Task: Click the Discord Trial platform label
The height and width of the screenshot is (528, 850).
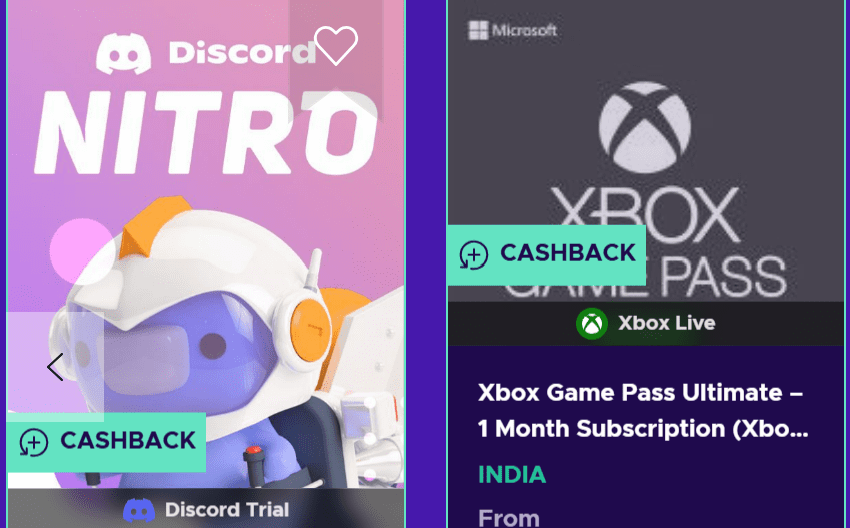Action: pos(227,510)
